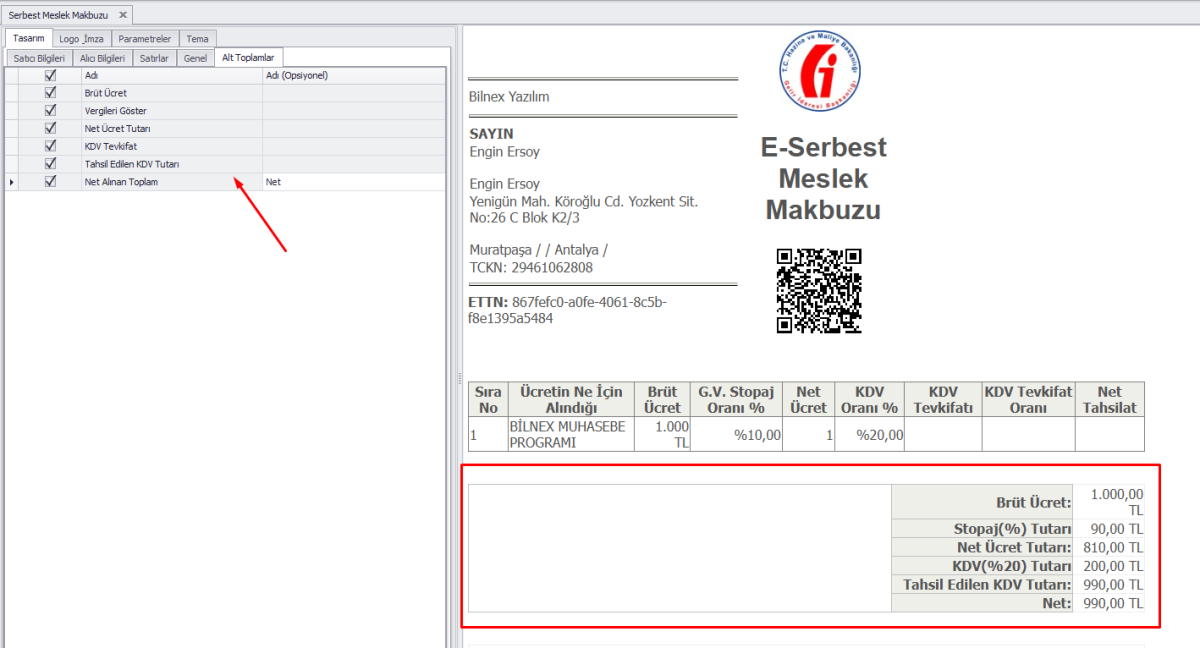Click optional name cell for Brüt Ücret

[x=352, y=93]
